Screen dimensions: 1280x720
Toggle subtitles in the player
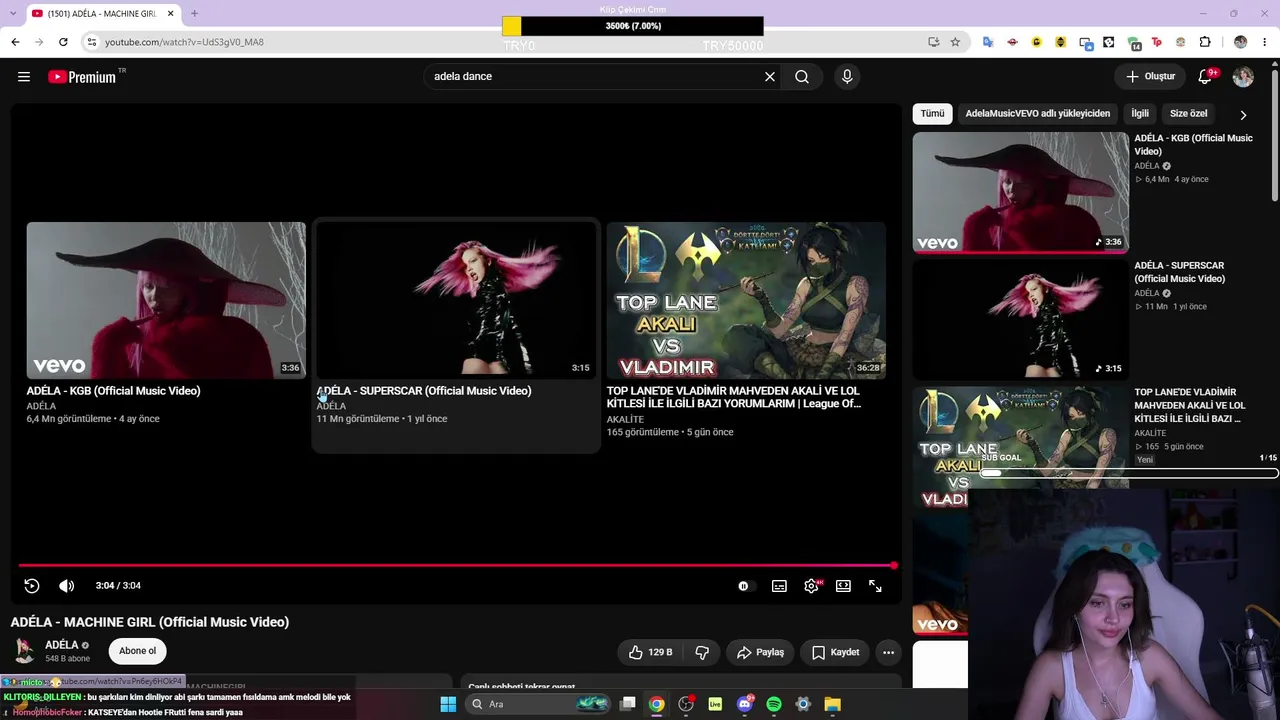pos(779,586)
